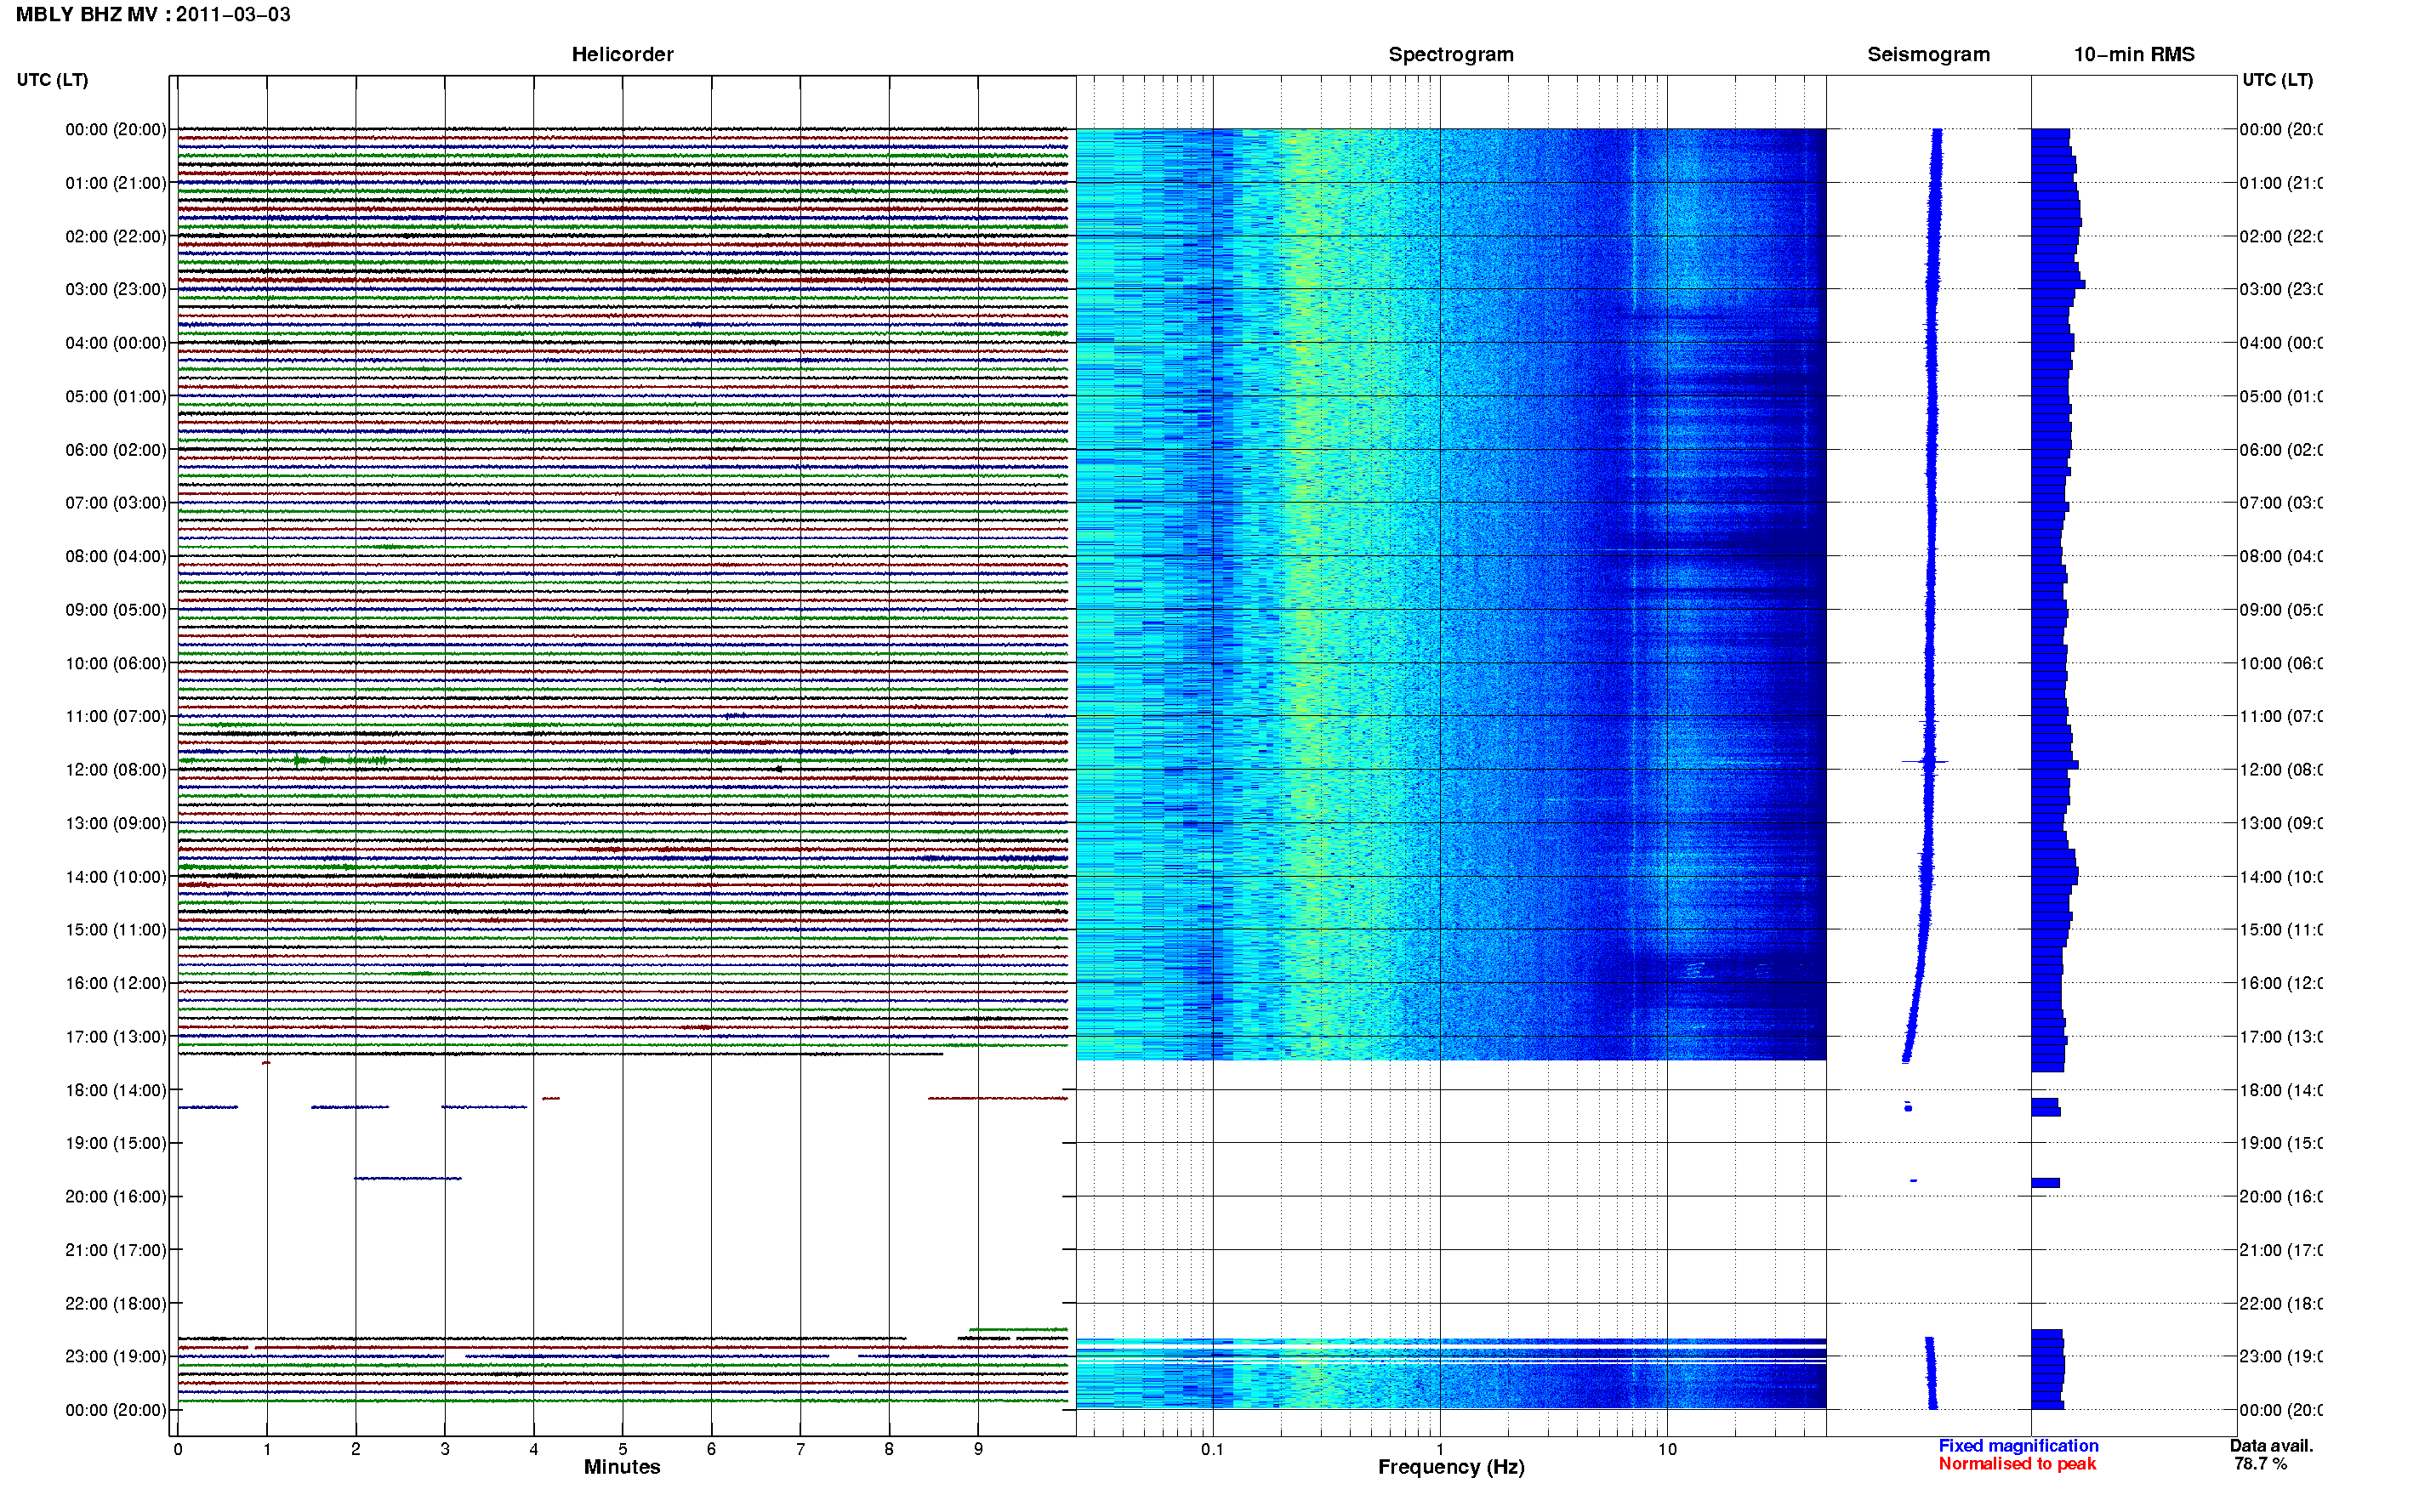Click the left time label 08:00 (04:00)
This screenshot has height=1512, width=2419.
tap(116, 556)
